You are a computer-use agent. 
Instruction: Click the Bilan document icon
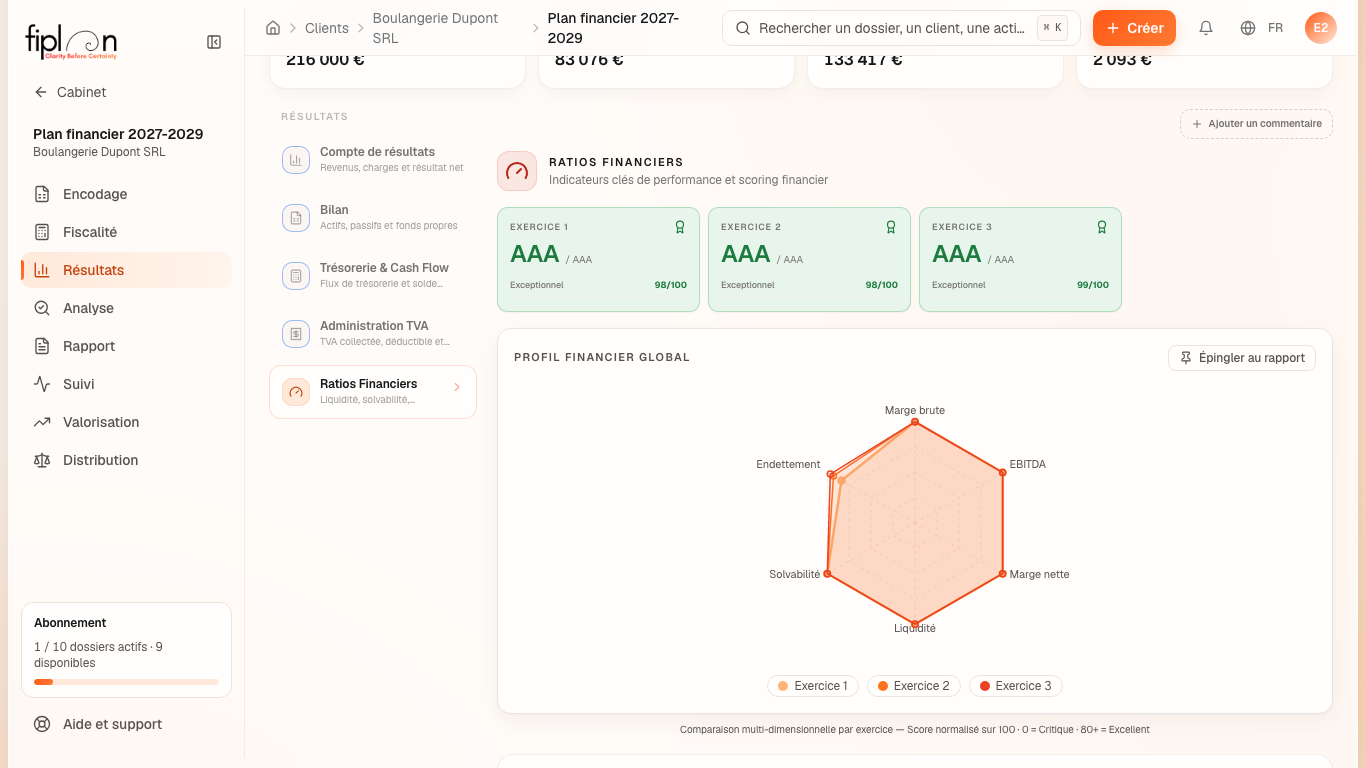(296, 218)
